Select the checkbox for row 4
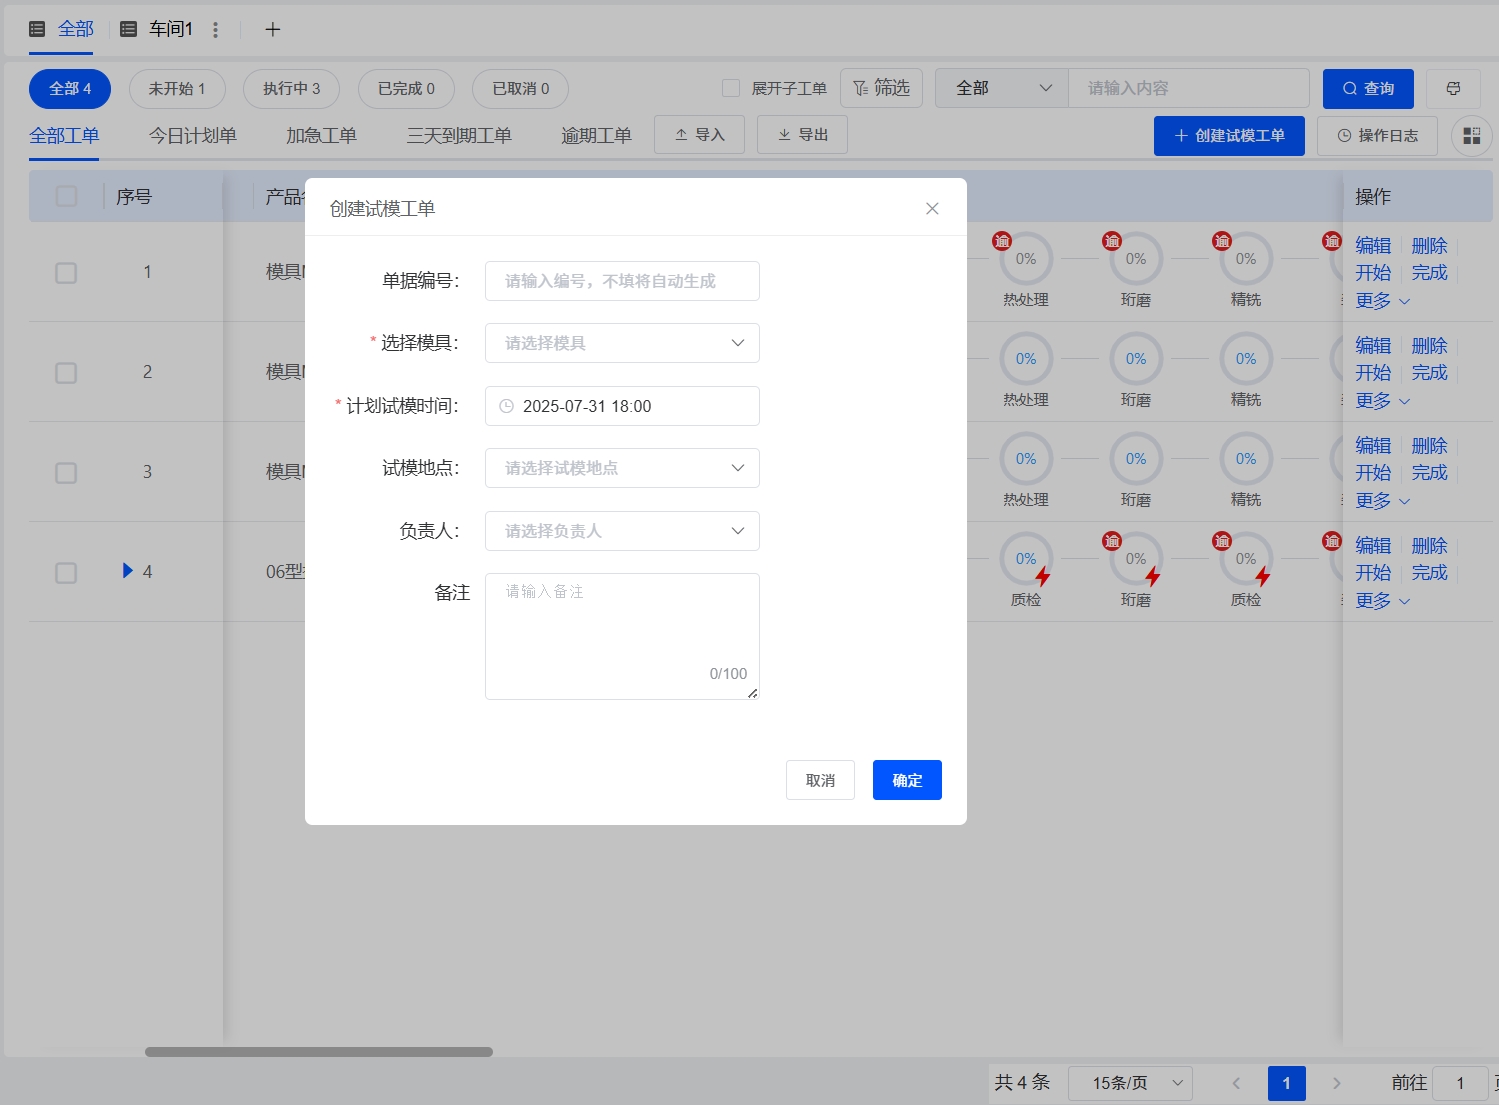 66,572
